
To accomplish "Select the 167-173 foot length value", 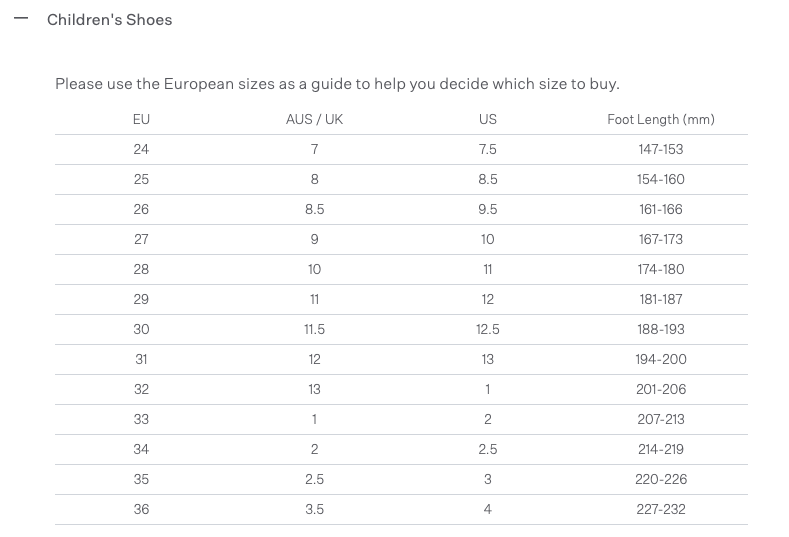I will coord(661,239).
